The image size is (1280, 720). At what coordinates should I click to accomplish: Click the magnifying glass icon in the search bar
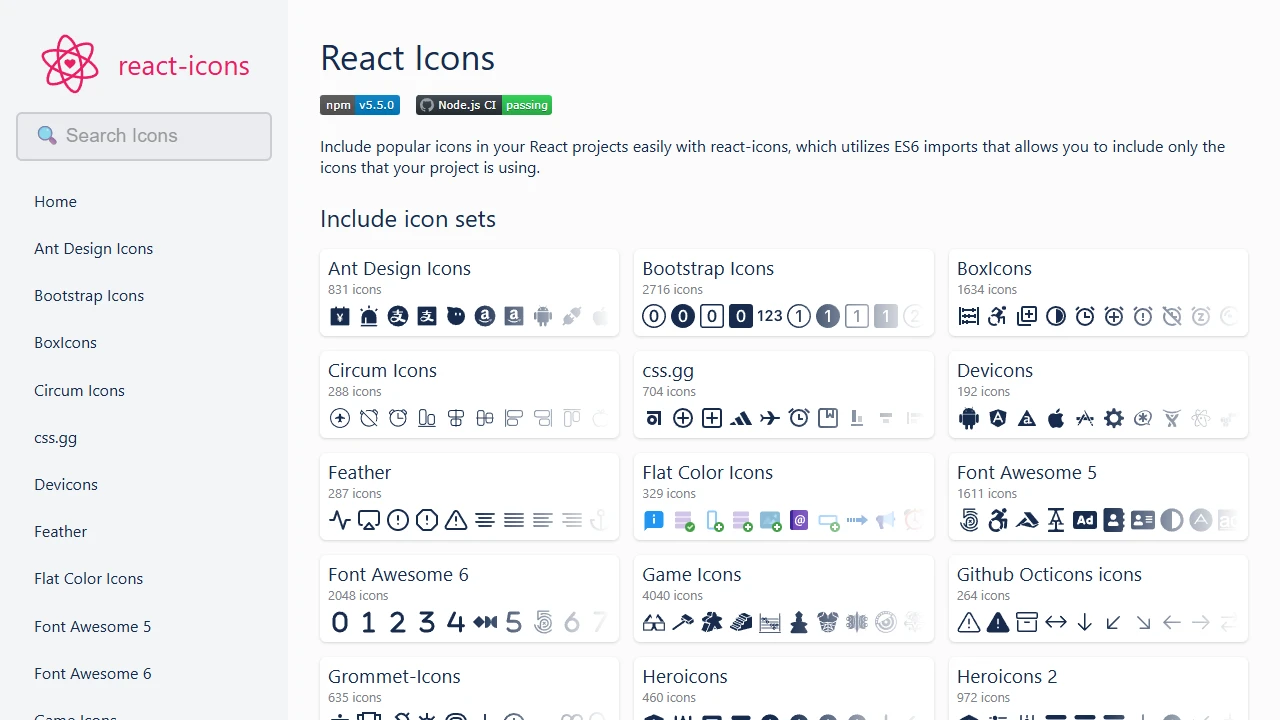pyautogui.click(x=46, y=135)
